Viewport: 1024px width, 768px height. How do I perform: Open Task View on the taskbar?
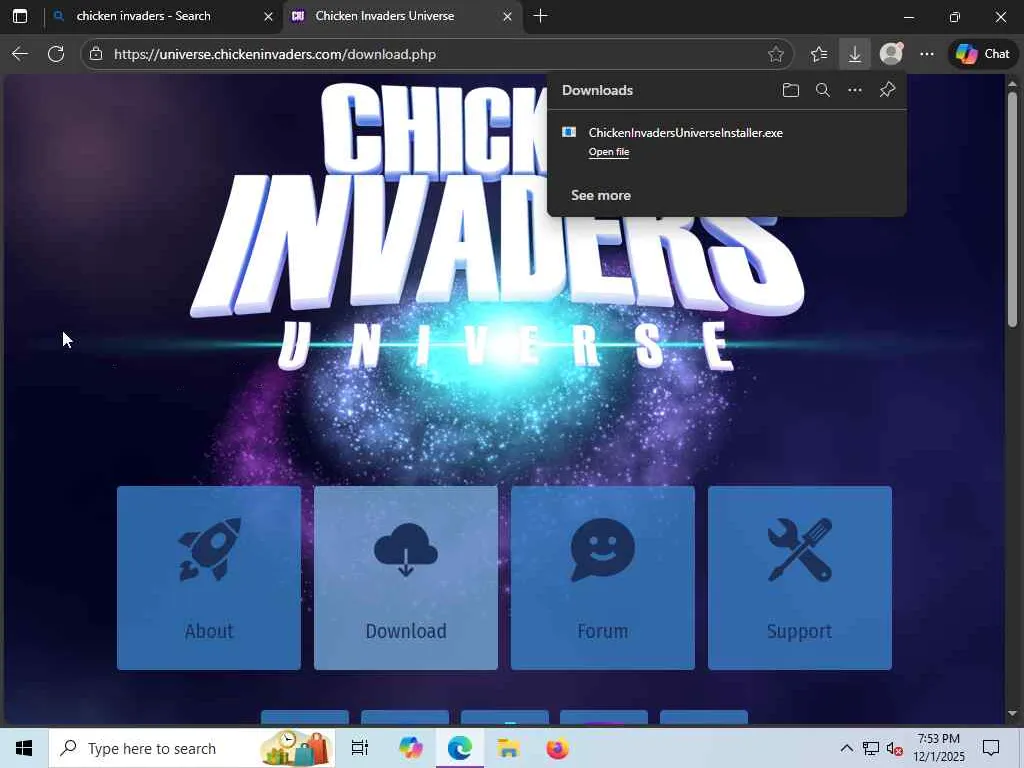click(x=360, y=748)
